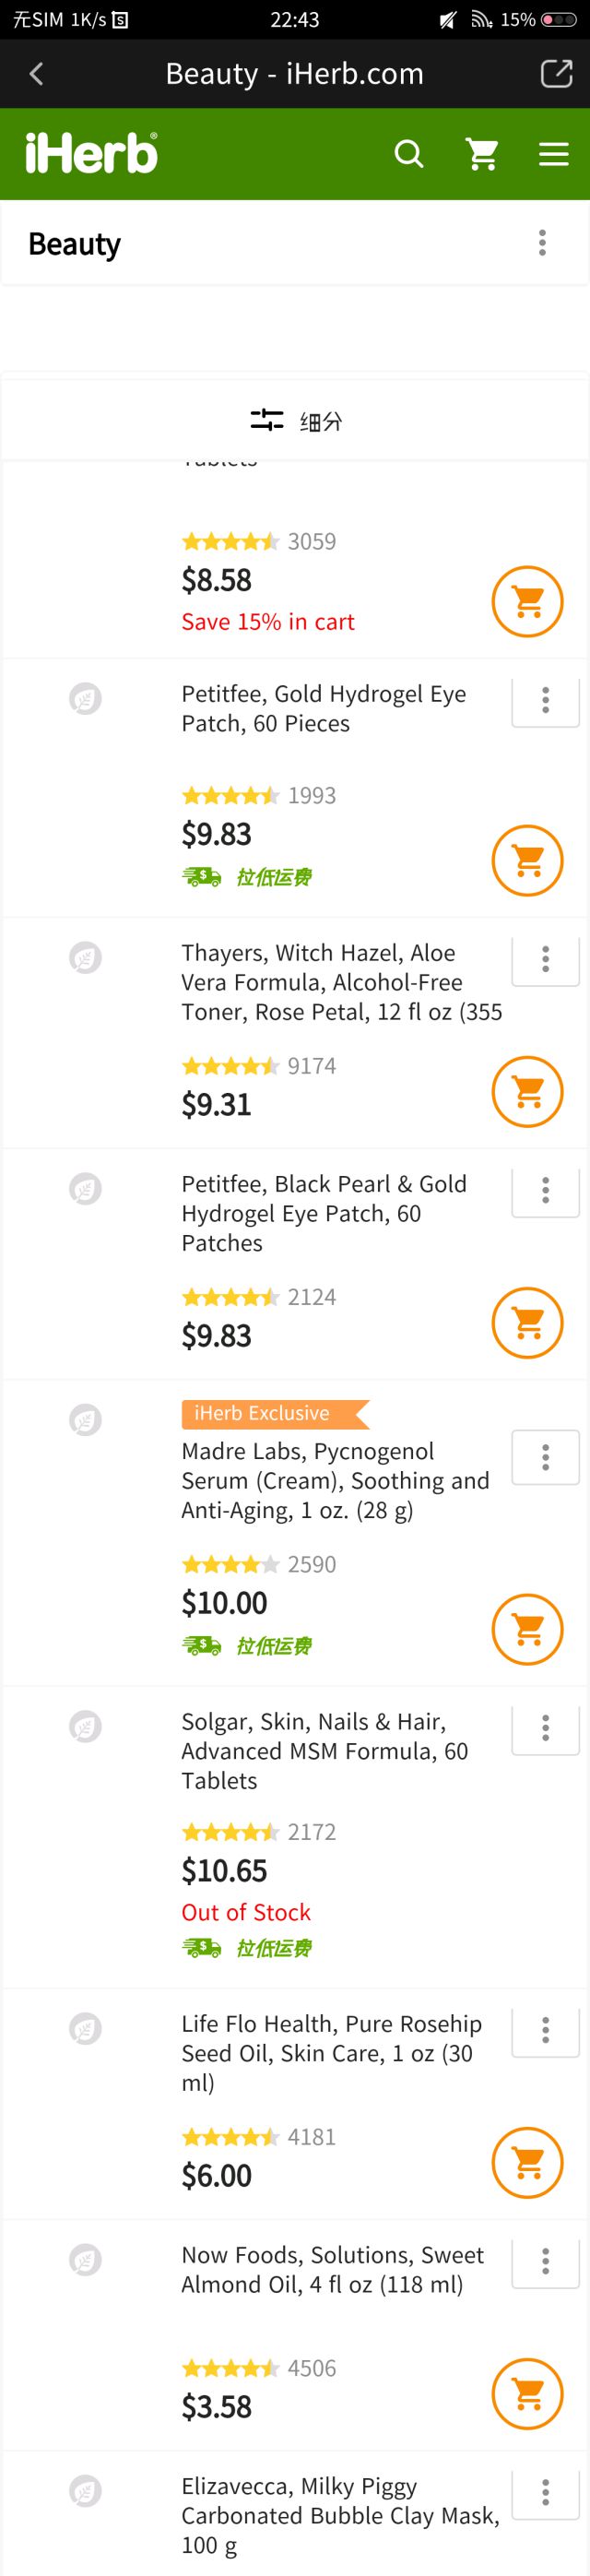The height and width of the screenshot is (2576, 590).
Task: Open the 细分 filter options
Action: tap(295, 421)
